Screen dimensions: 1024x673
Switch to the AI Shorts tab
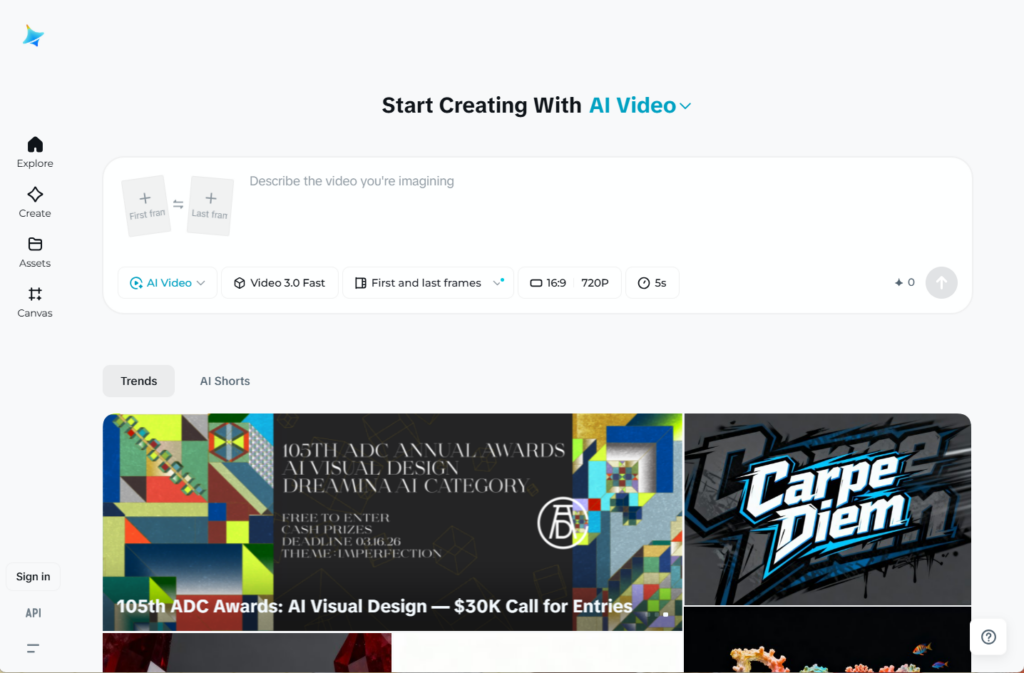click(225, 381)
